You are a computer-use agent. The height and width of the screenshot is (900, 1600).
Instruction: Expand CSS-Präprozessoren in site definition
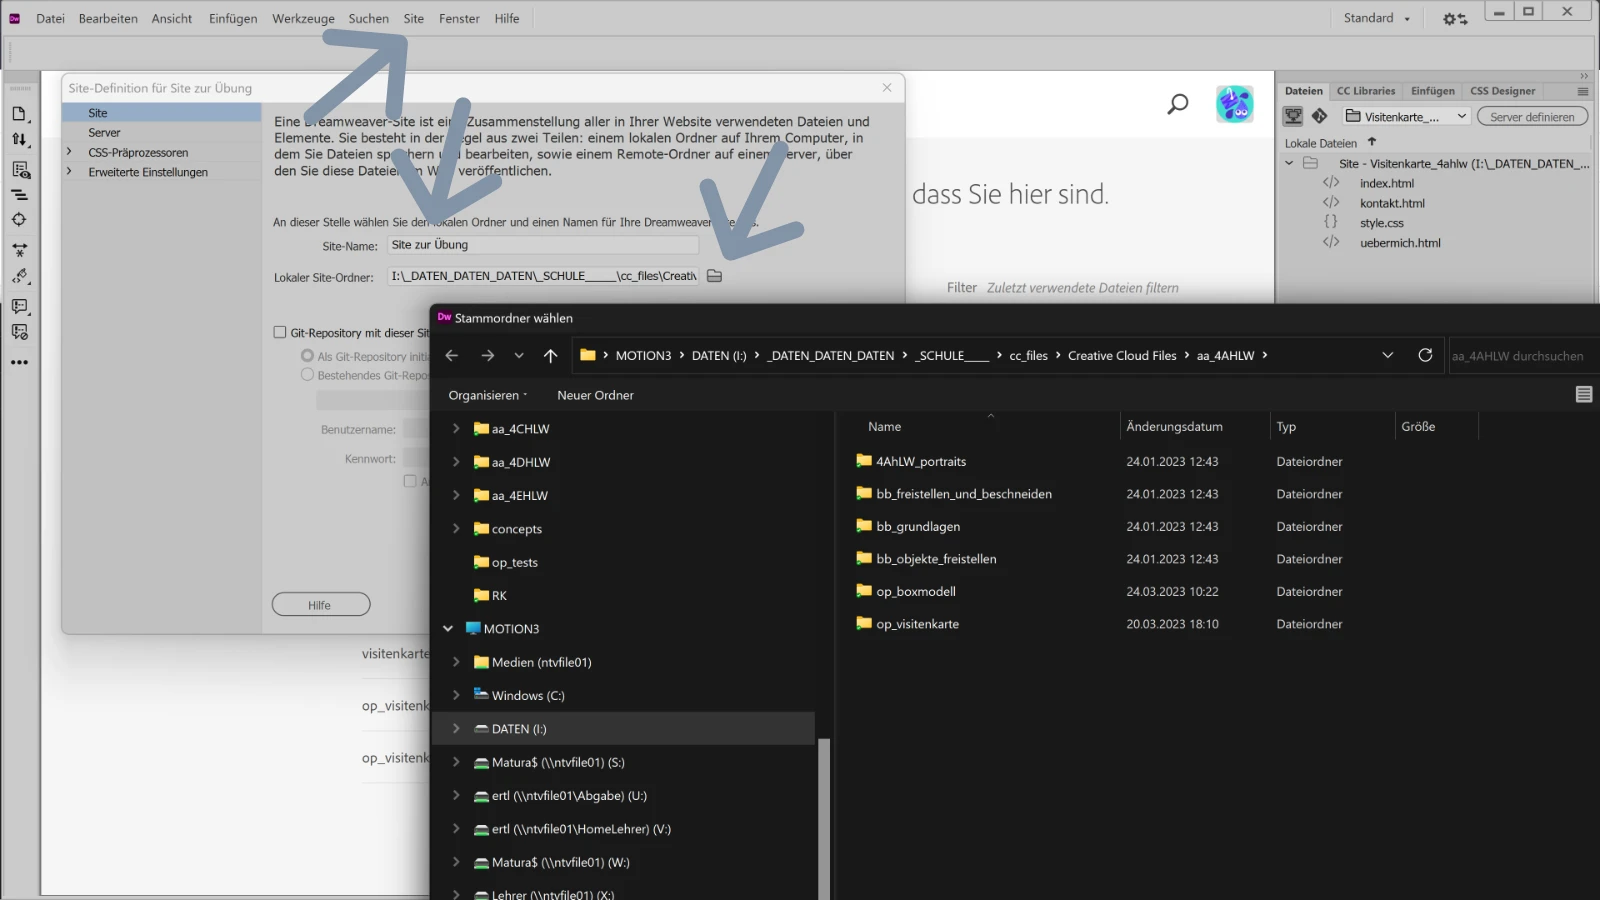click(x=69, y=152)
